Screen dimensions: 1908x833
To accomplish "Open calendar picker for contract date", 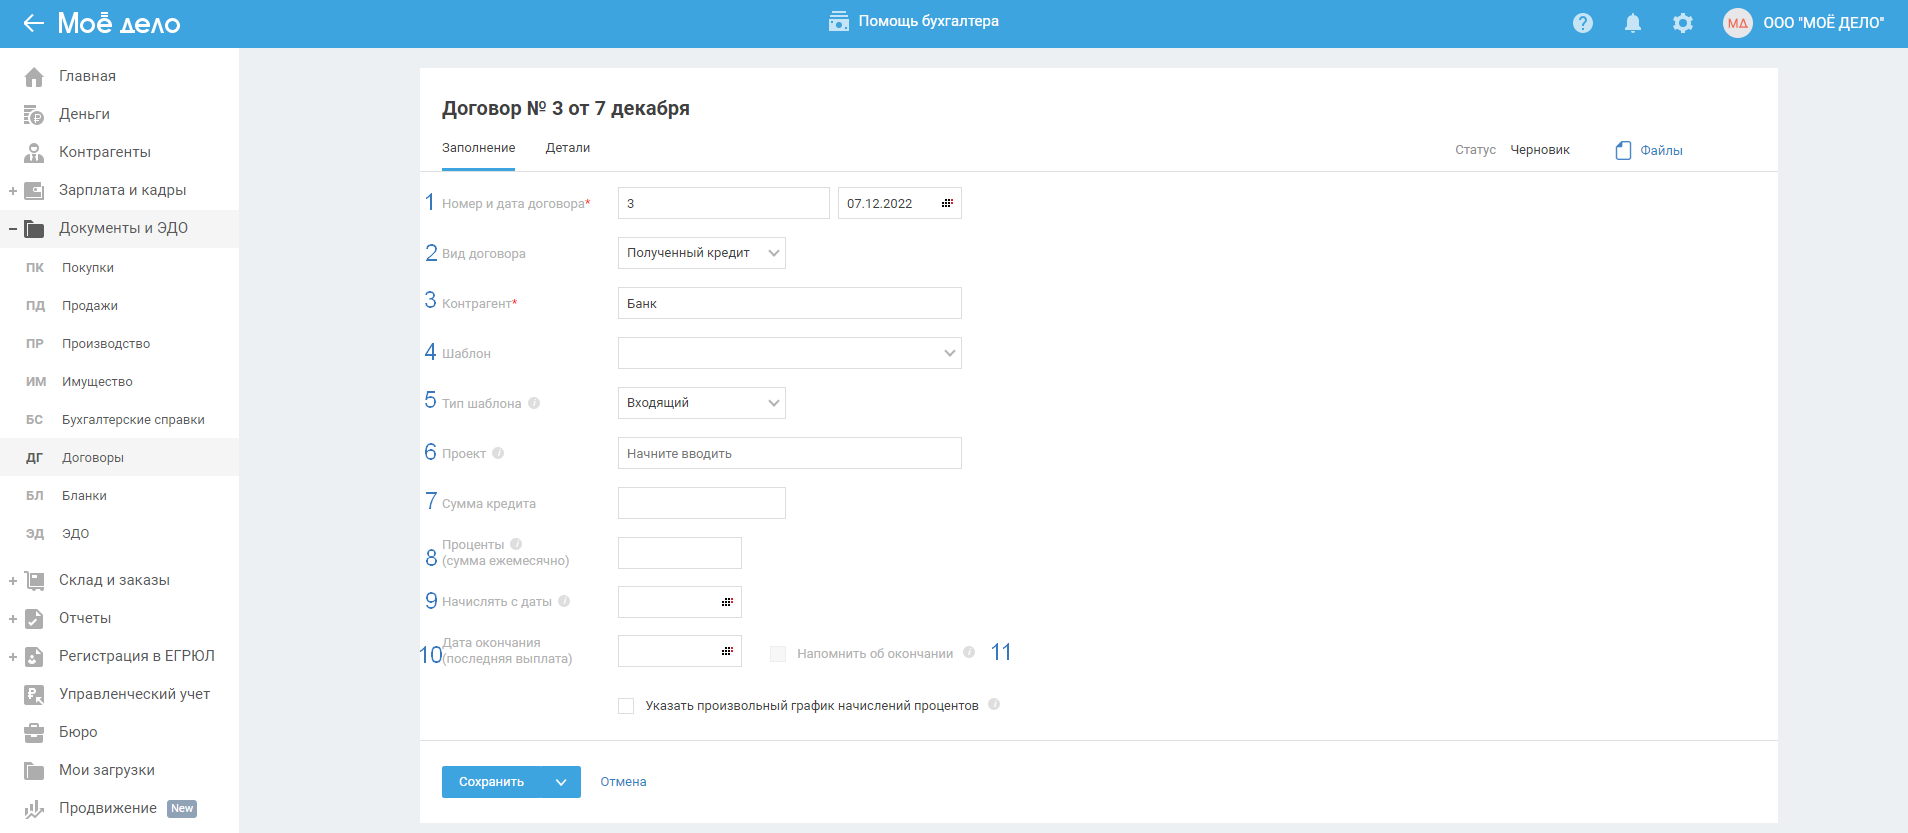I will 947,203.
